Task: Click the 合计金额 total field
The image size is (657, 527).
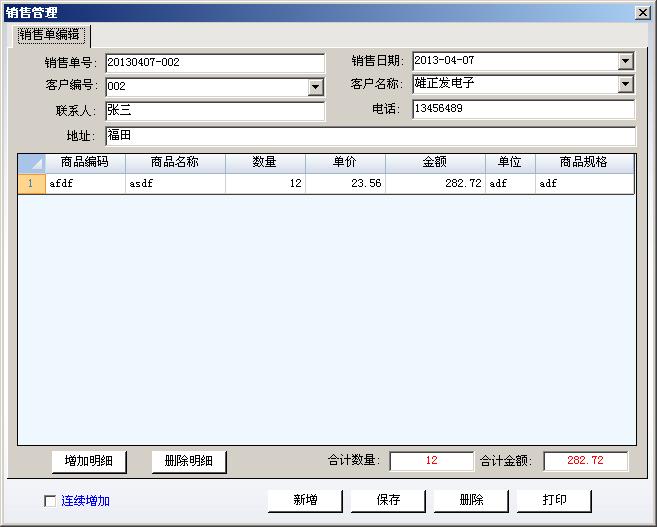Action: (x=585, y=461)
